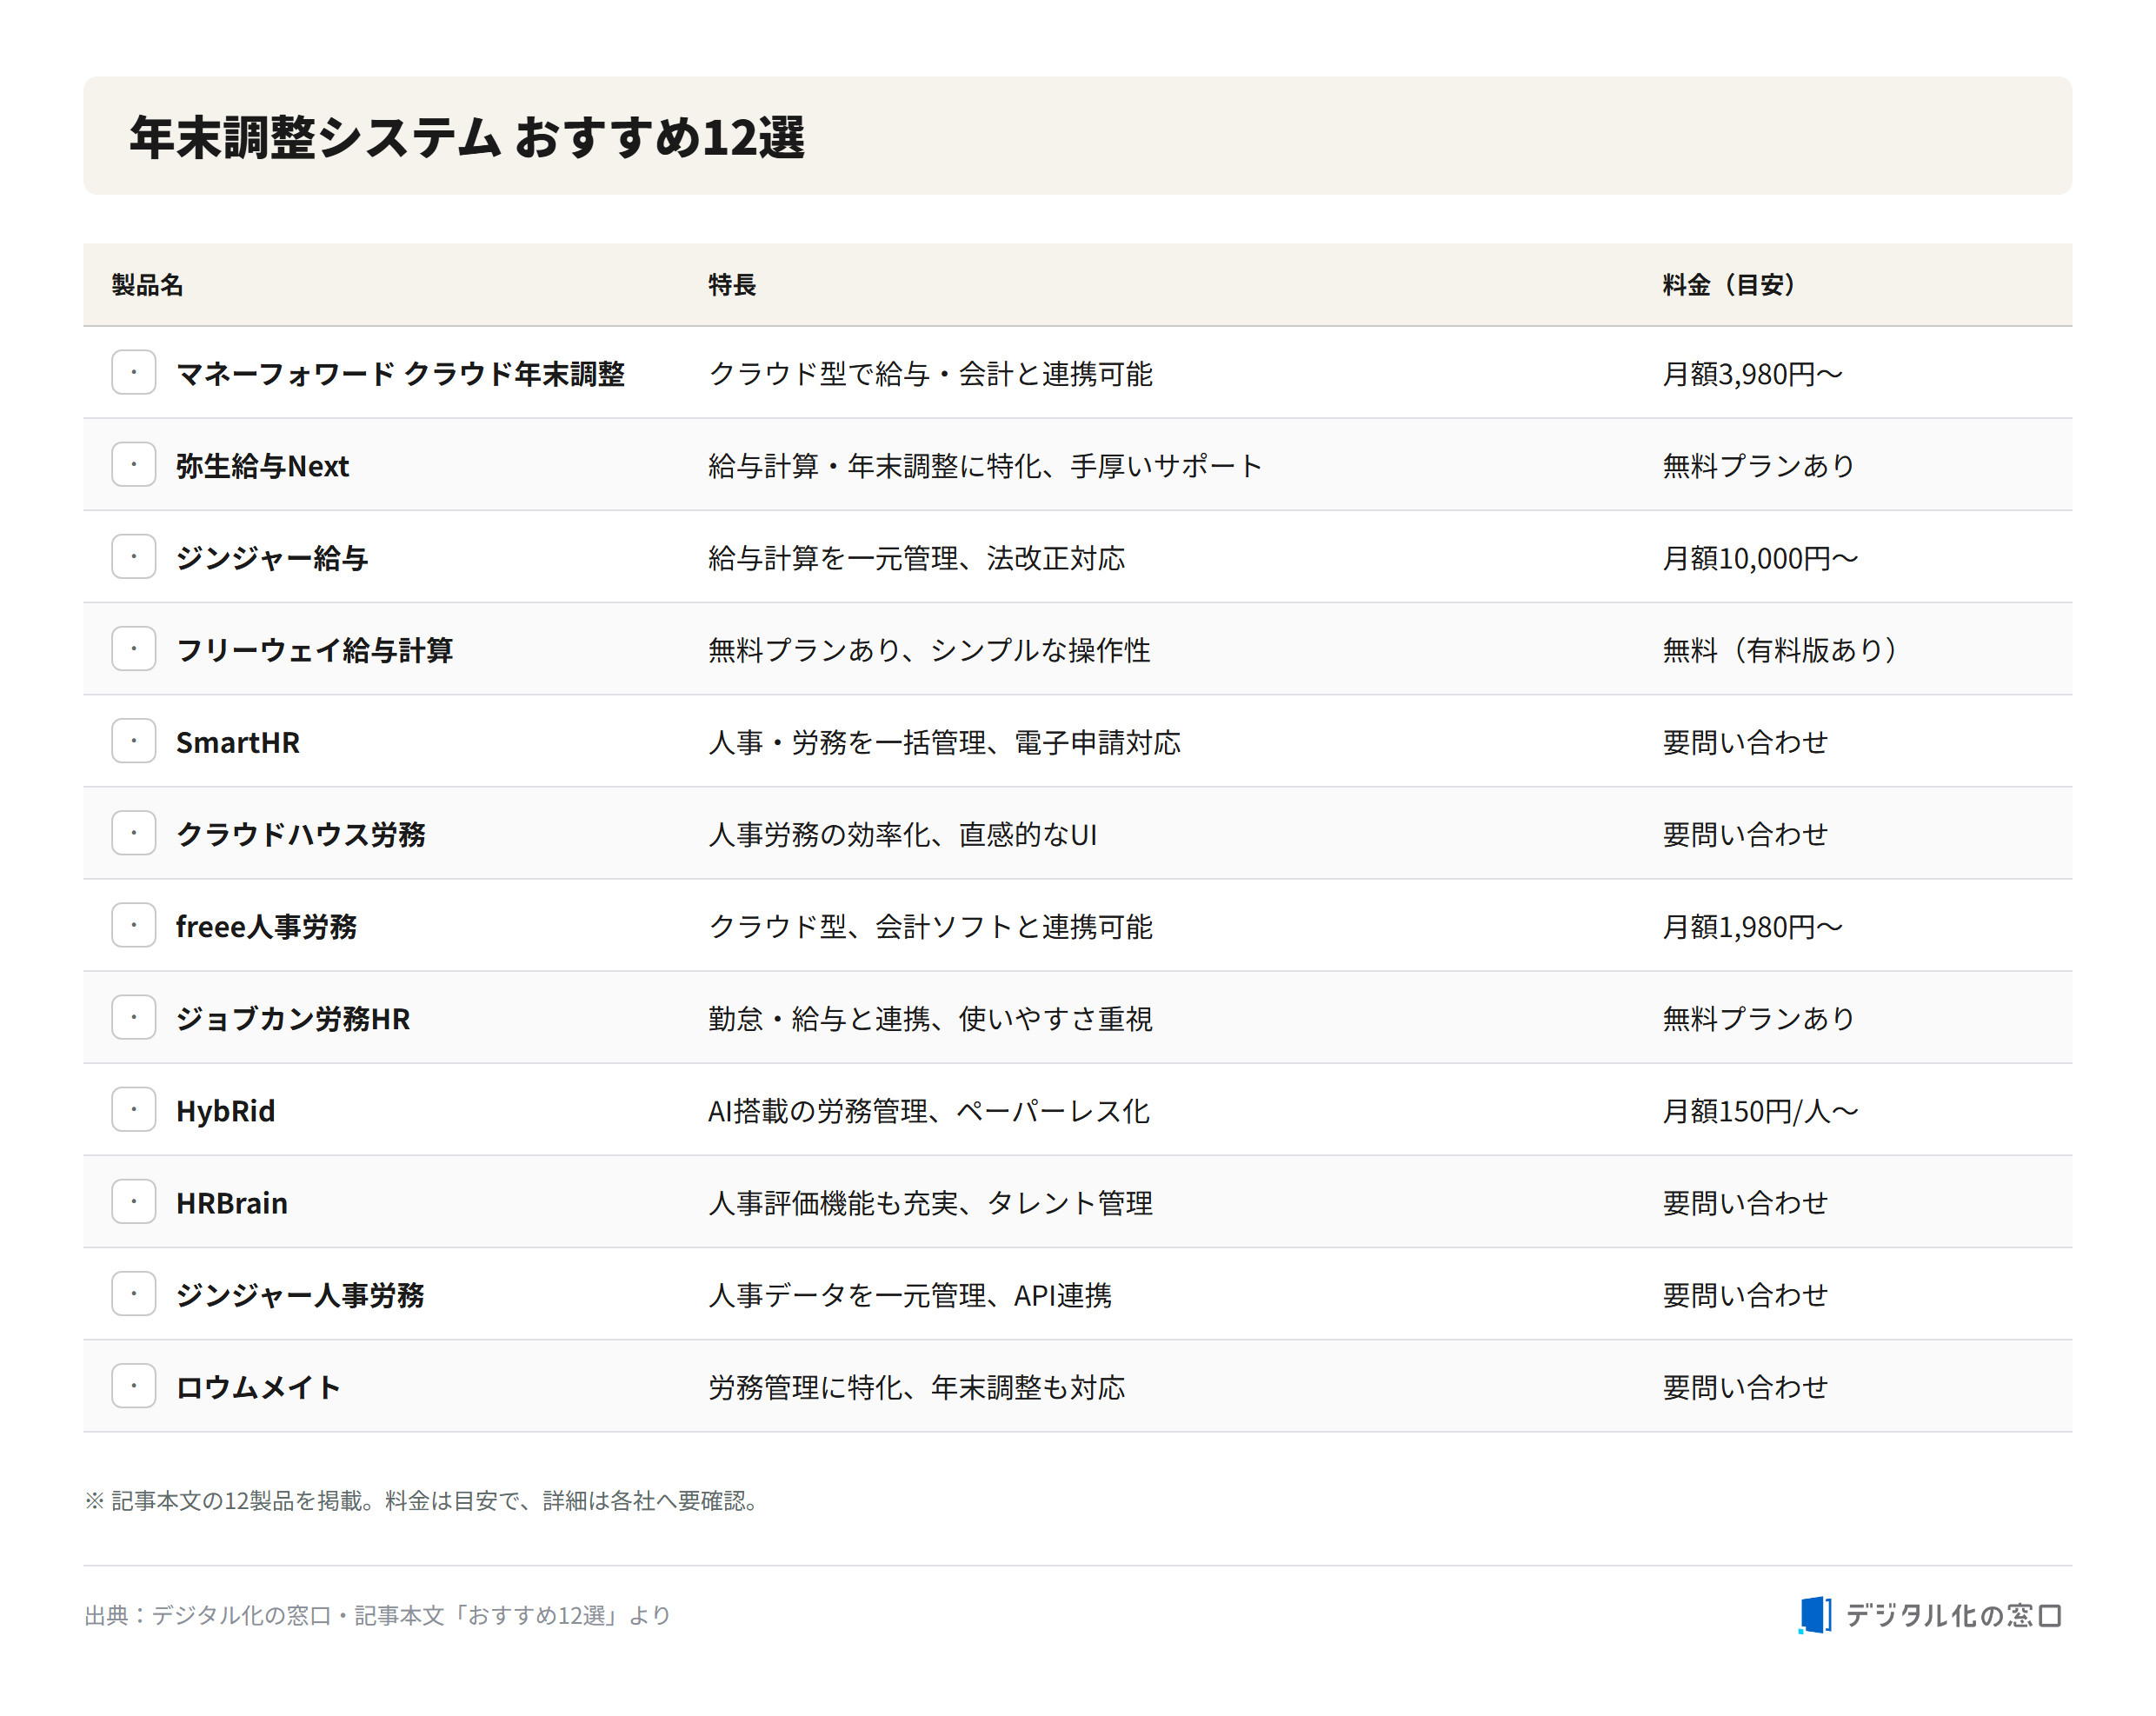Click 要問い合わせ in the ロウムメイト row
This screenshot has width=2156, height=1716.
[1745, 1387]
